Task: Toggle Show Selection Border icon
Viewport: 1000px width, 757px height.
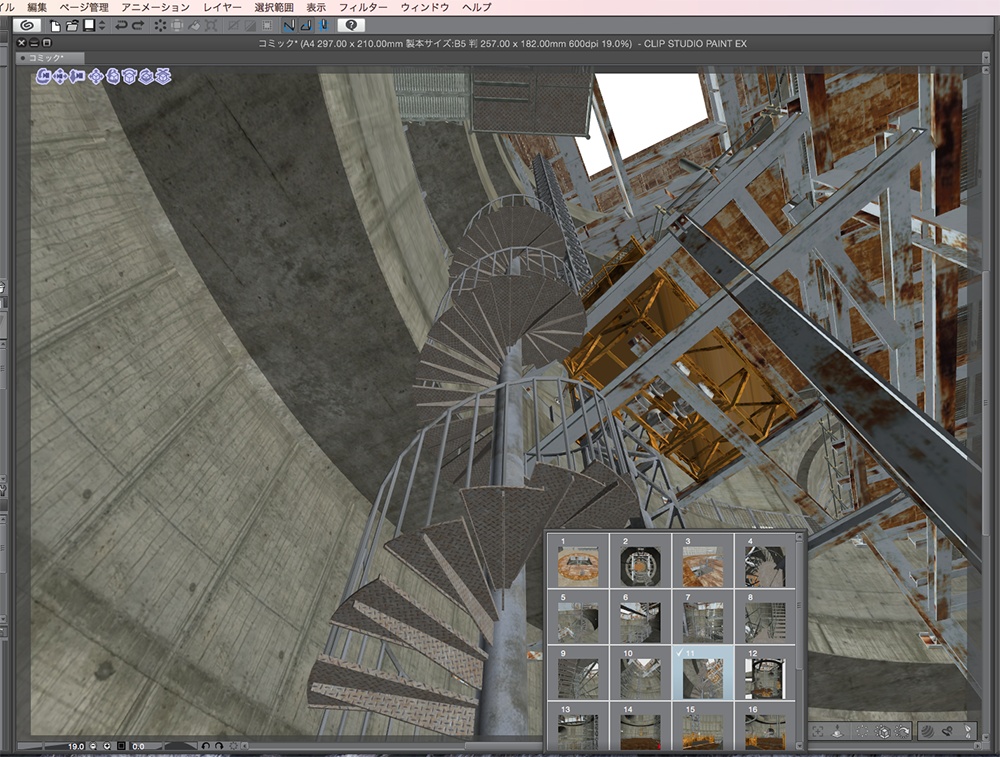Action: [267, 26]
